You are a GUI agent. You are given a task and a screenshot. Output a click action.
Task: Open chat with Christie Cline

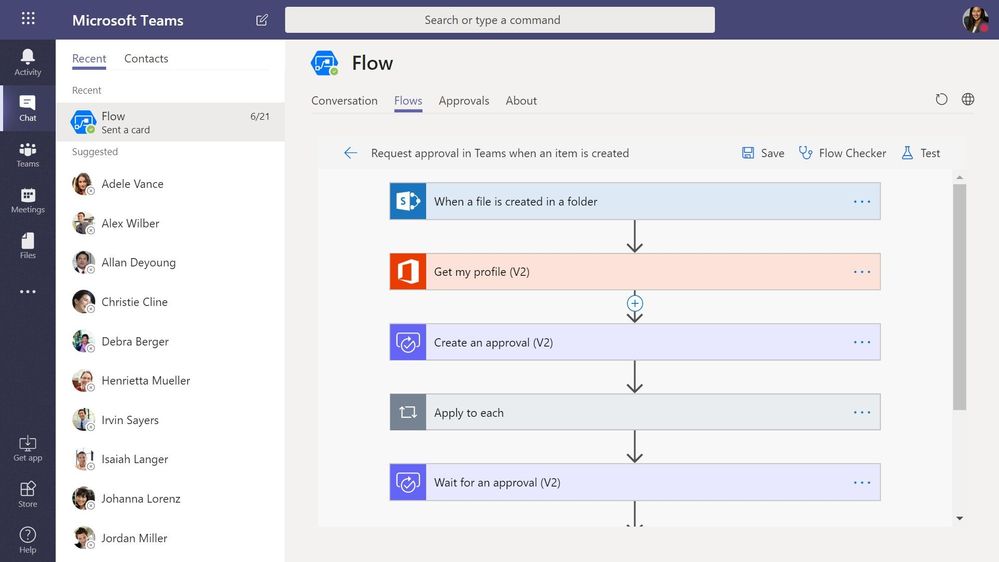pos(170,302)
